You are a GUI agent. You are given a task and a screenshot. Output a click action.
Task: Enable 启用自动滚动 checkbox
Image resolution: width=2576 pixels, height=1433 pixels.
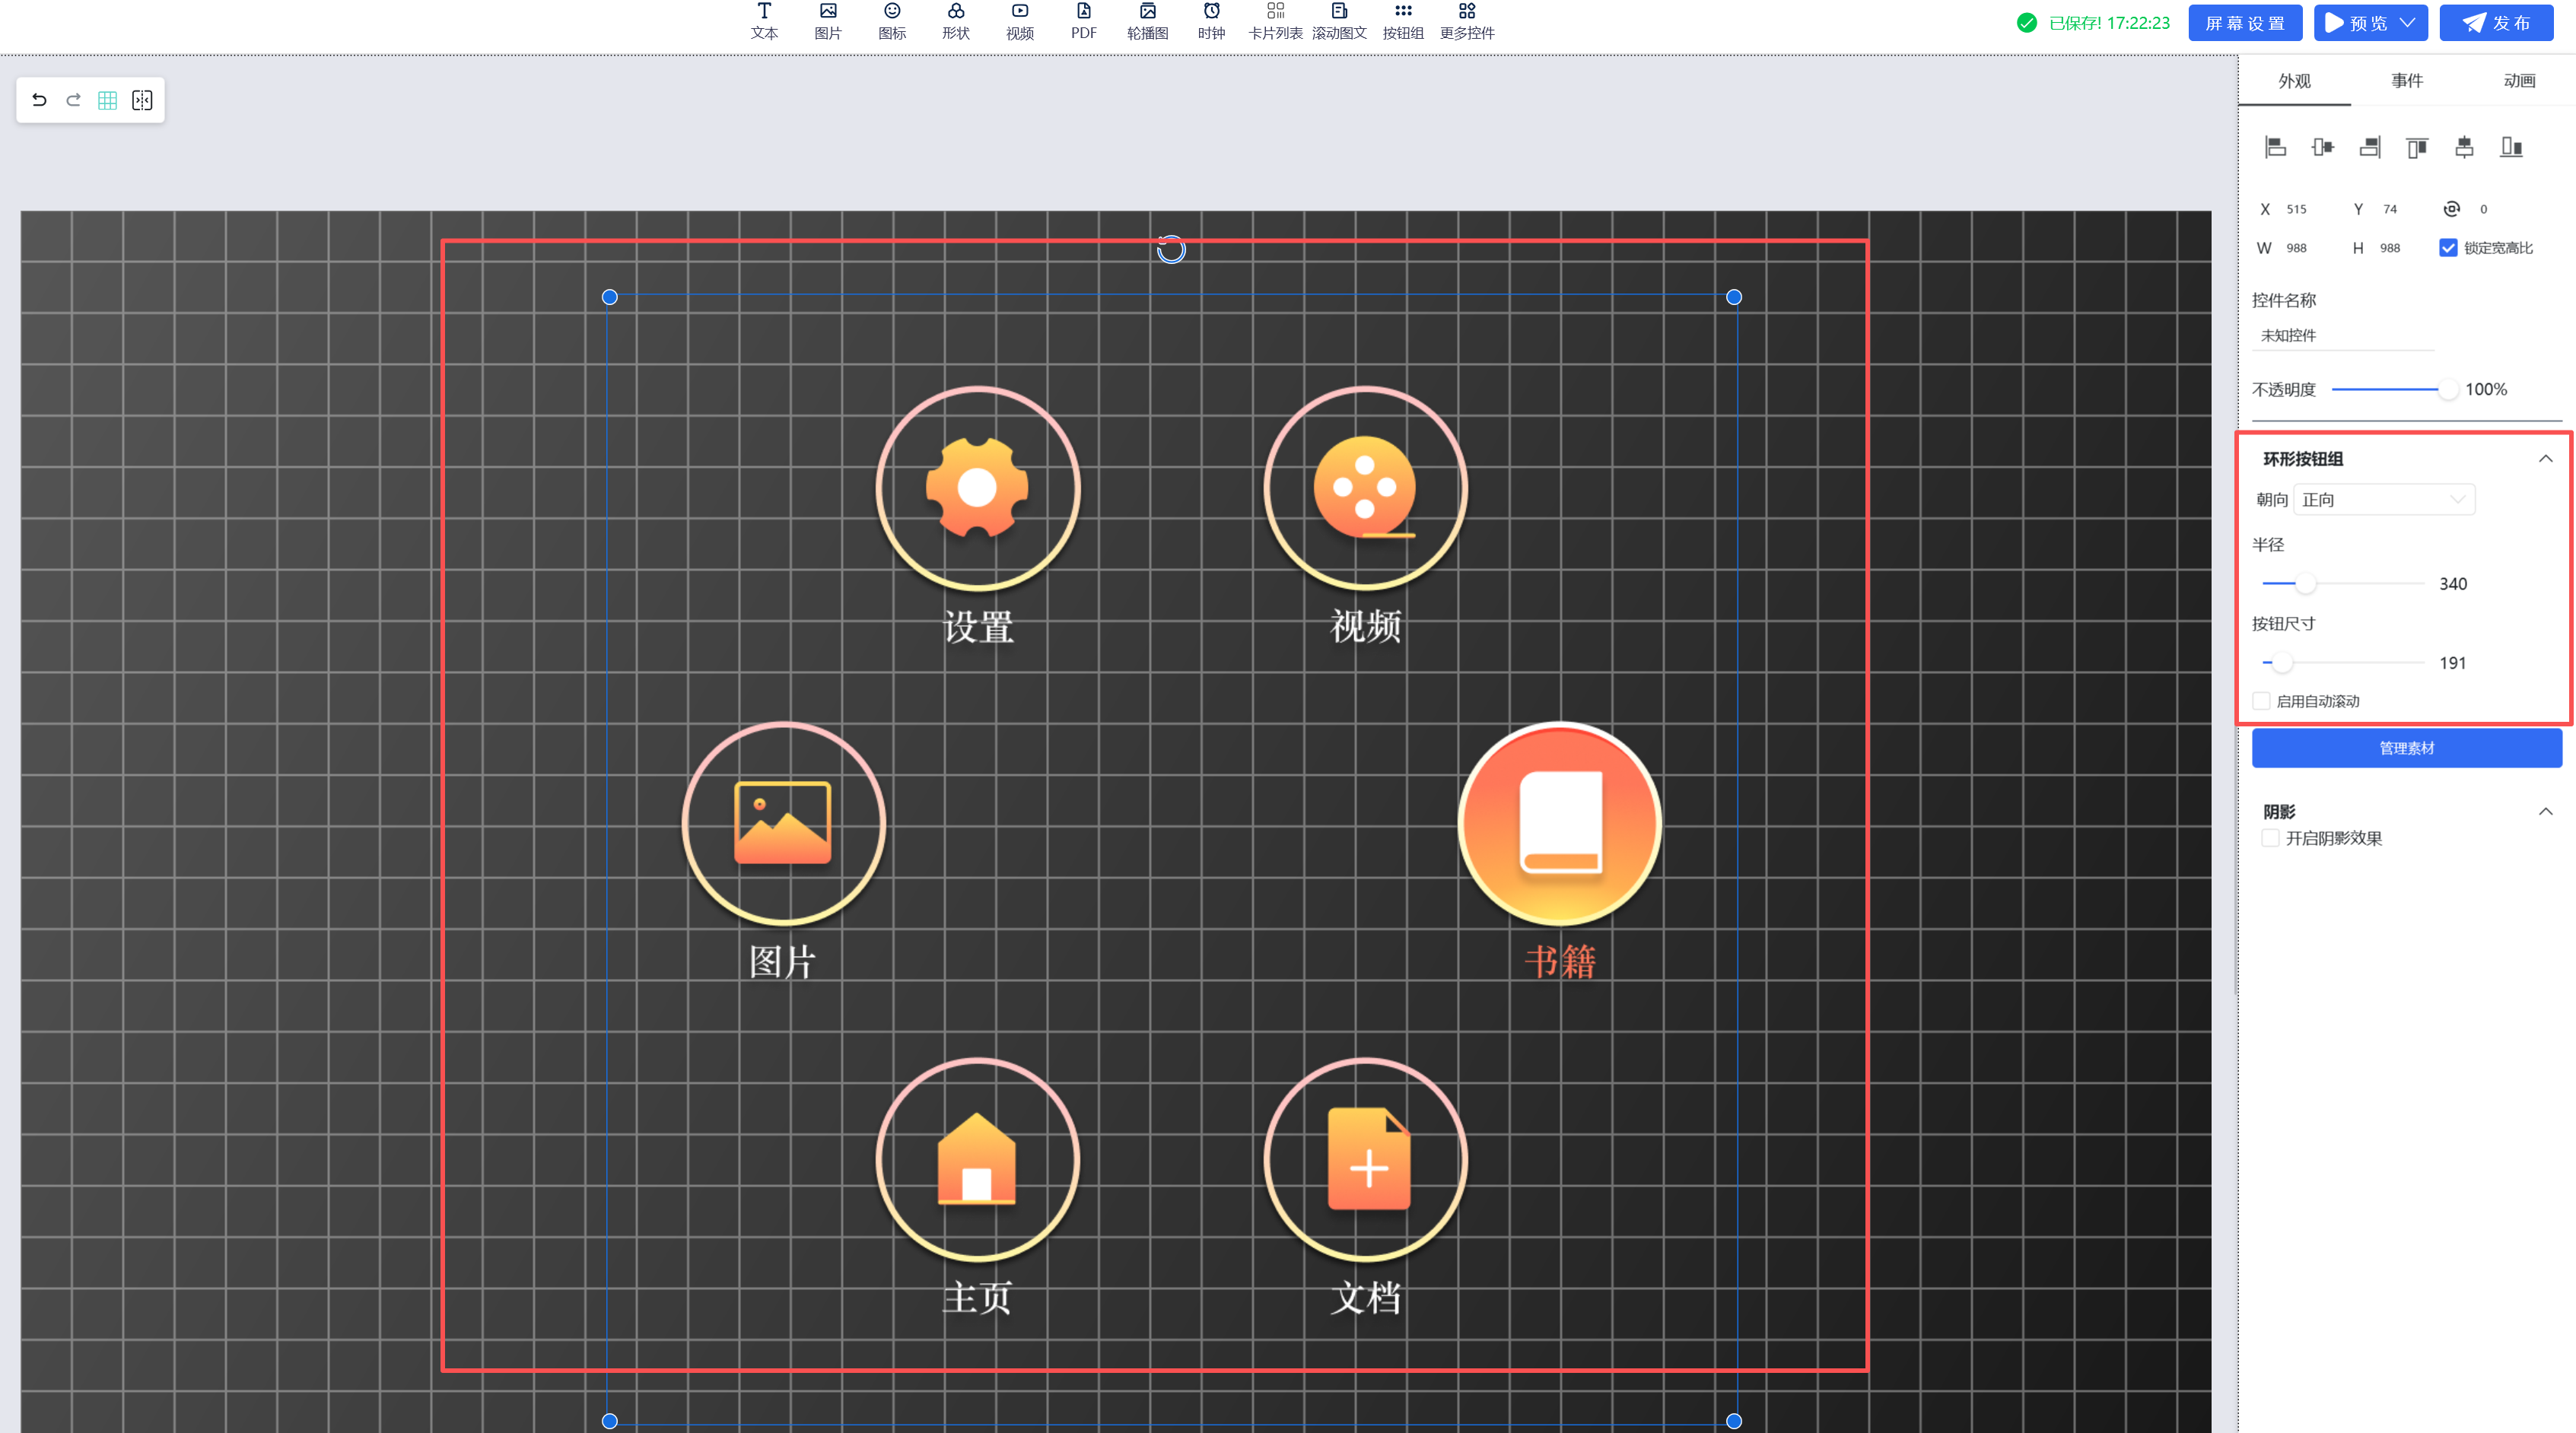coord(2261,701)
